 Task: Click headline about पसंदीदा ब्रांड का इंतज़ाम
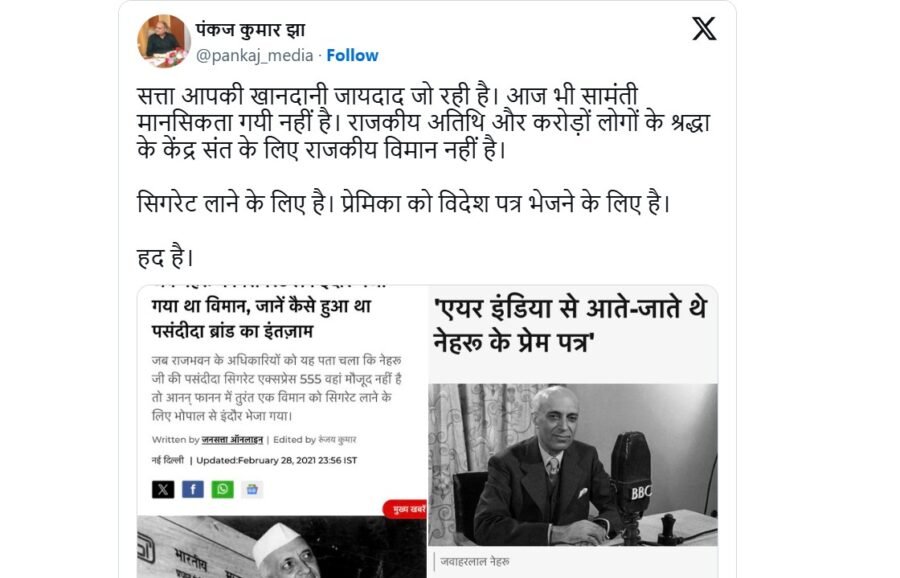click(x=261, y=319)
